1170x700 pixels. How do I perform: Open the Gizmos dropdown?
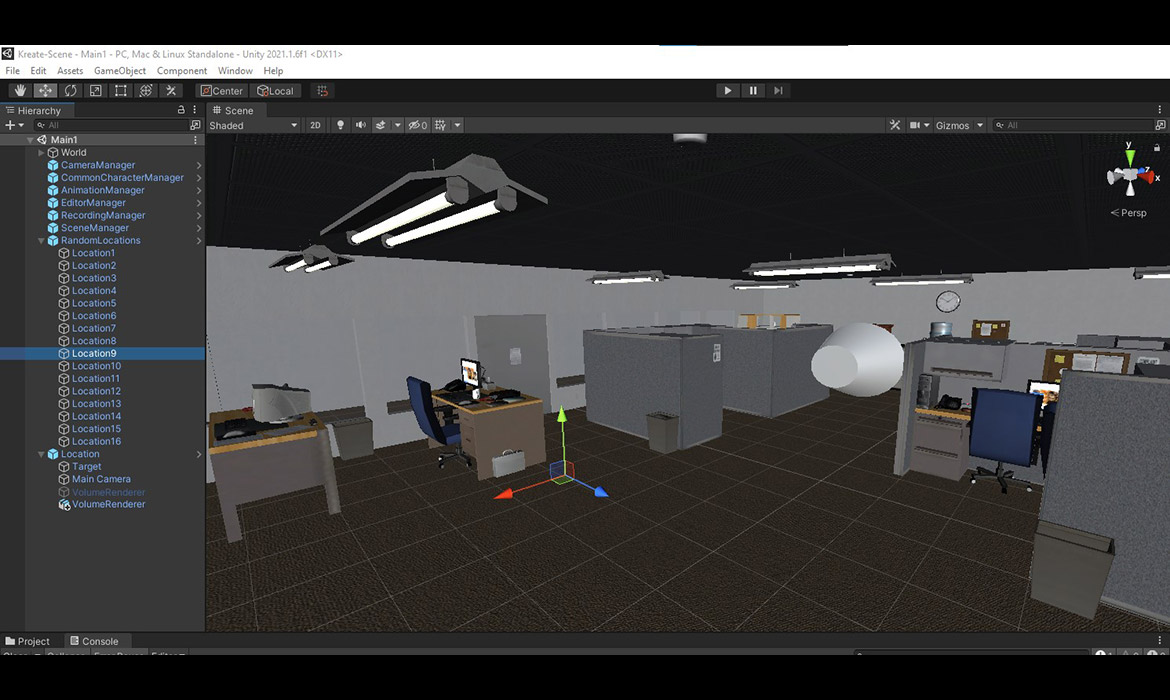pyautogui.click(x=959, y=126)
